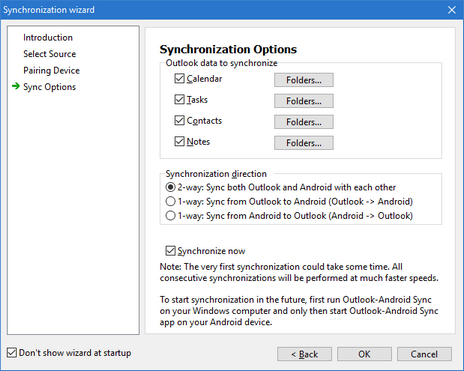Open Folders for Notes
The image size is (464, 371).
[304, 143]
